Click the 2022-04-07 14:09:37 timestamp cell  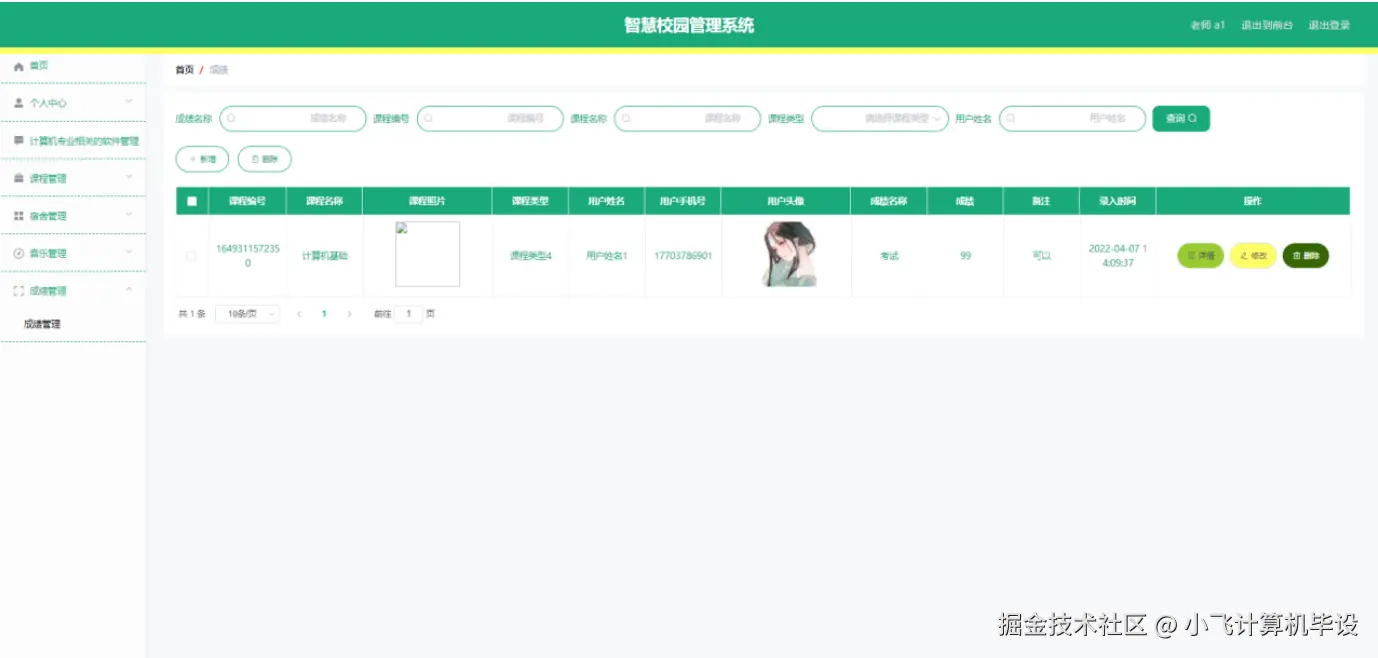[1118, 256]
